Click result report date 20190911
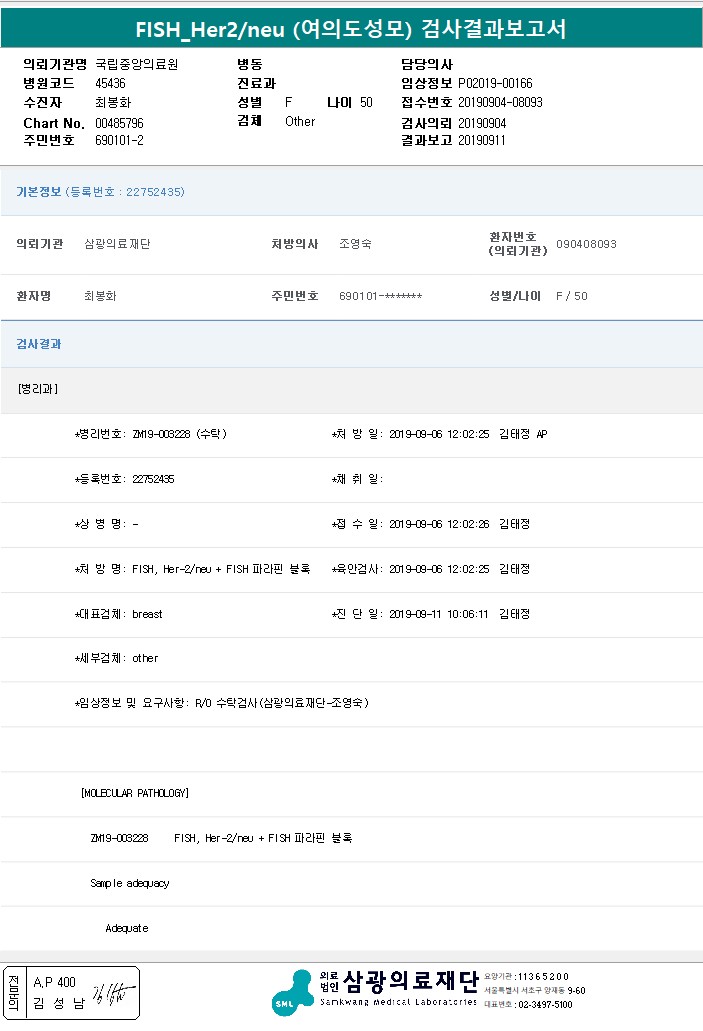This screenshot has height=1031, width=703. coord(482,140)
